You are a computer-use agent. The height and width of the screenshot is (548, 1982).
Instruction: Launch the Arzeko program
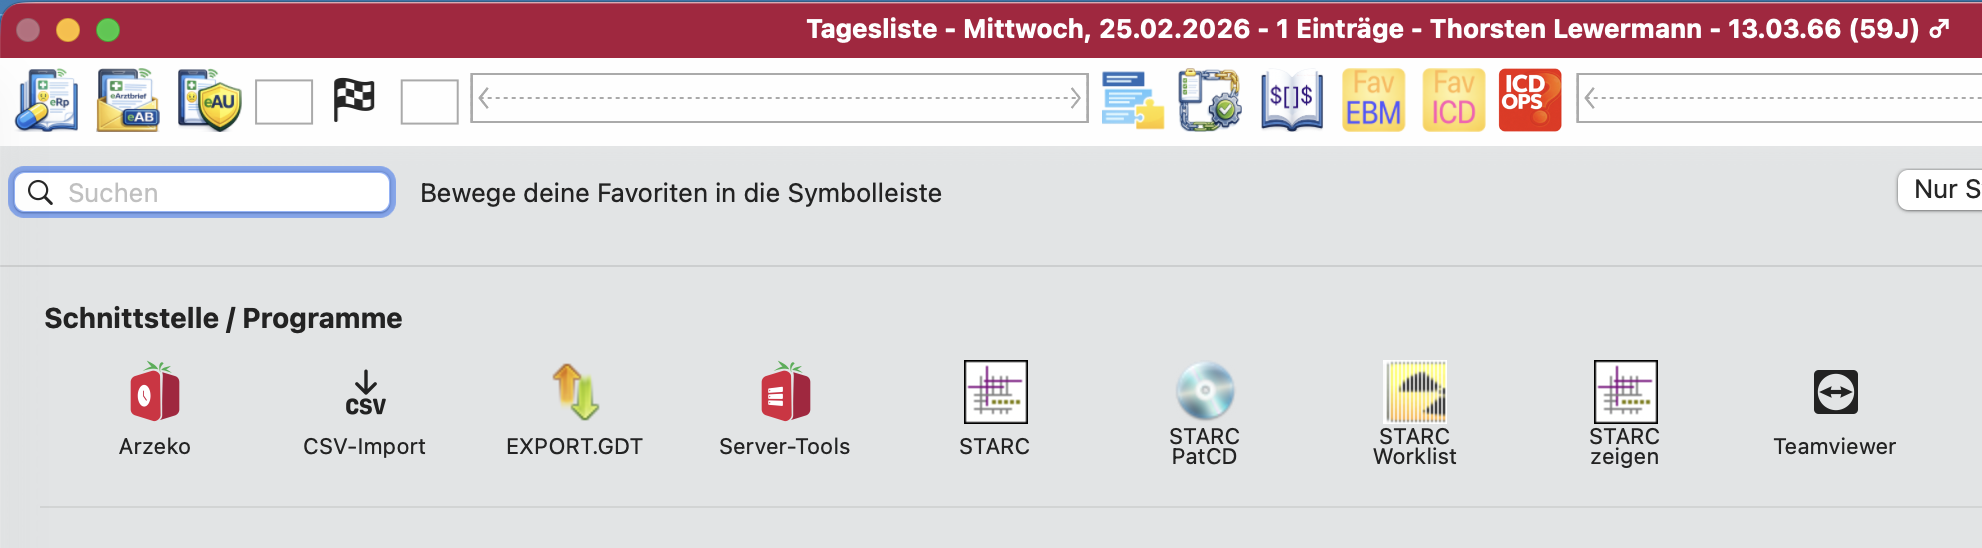(155, 410)
